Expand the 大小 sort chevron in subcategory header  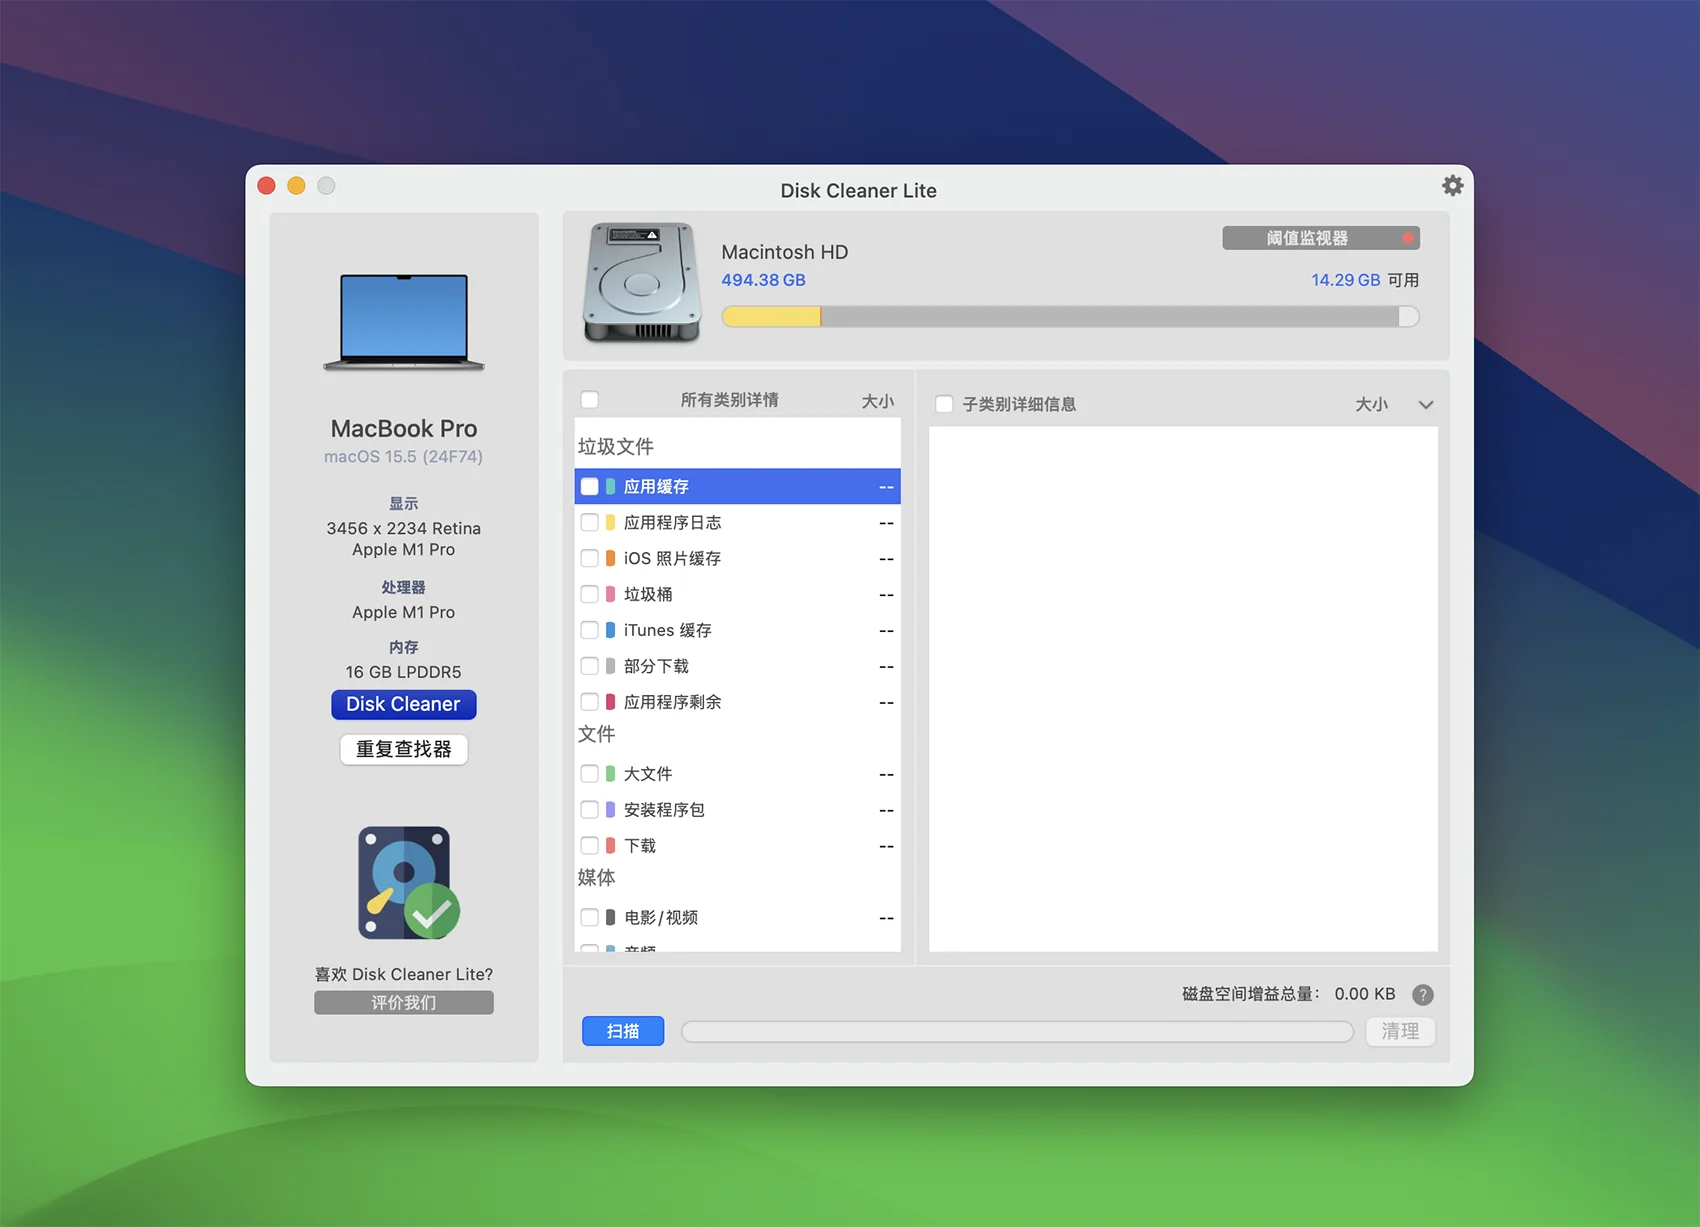pyautogui.click(x=1426, y=405)
